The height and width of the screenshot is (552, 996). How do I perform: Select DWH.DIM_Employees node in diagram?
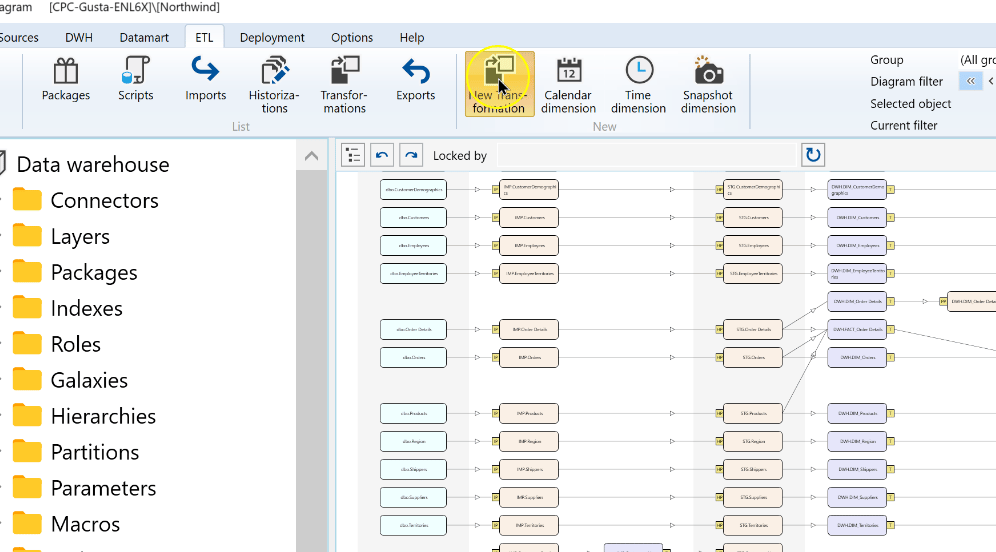point(857,245)
